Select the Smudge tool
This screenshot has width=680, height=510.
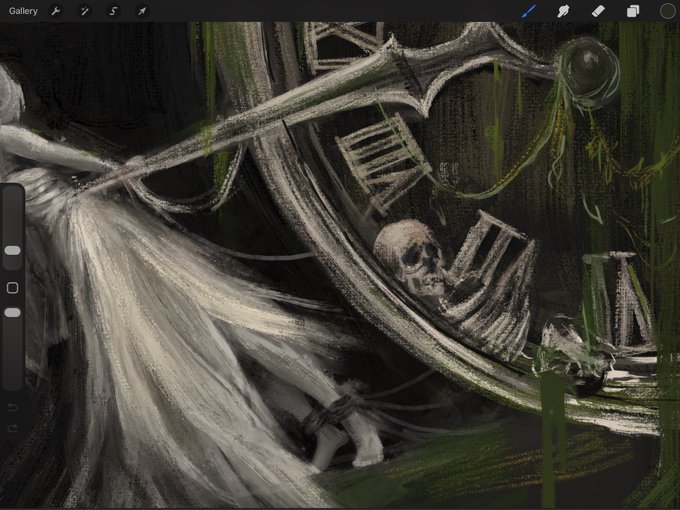563,11
